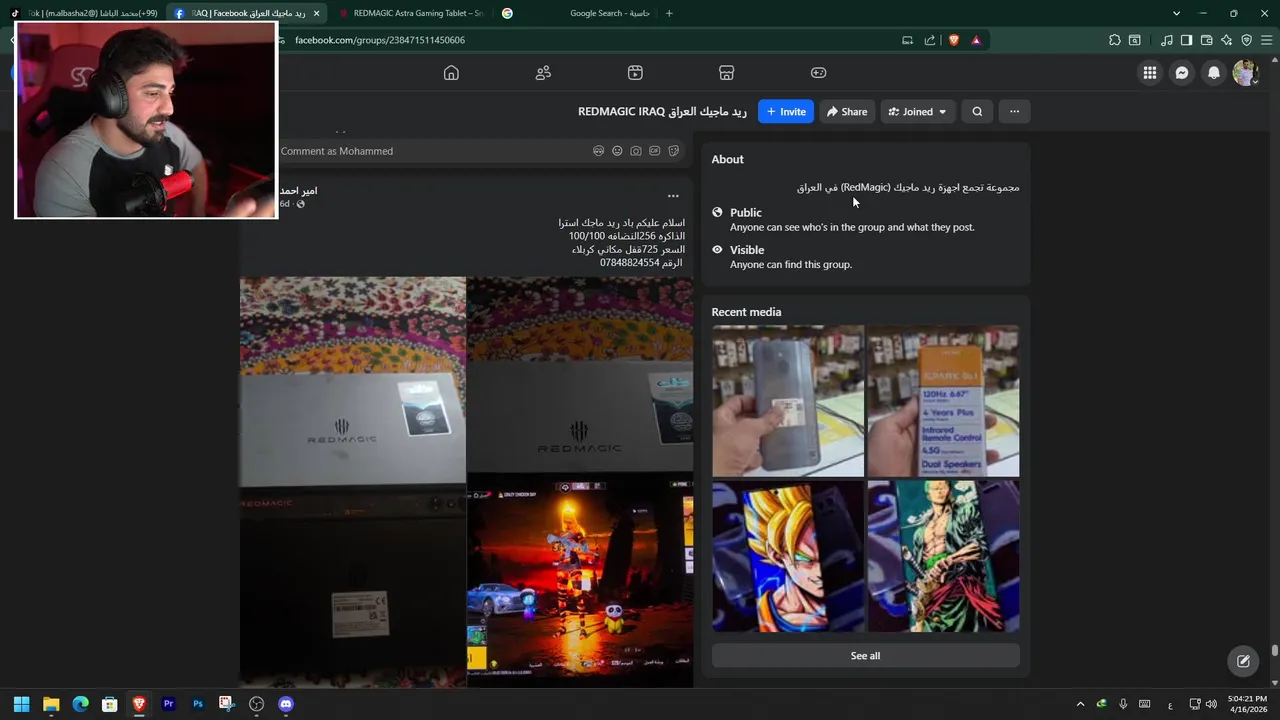Click the post's '6d' timestamp
The width and height of the screenshot is (1280, 720).
pyautogui.click(x=284, y=204)
